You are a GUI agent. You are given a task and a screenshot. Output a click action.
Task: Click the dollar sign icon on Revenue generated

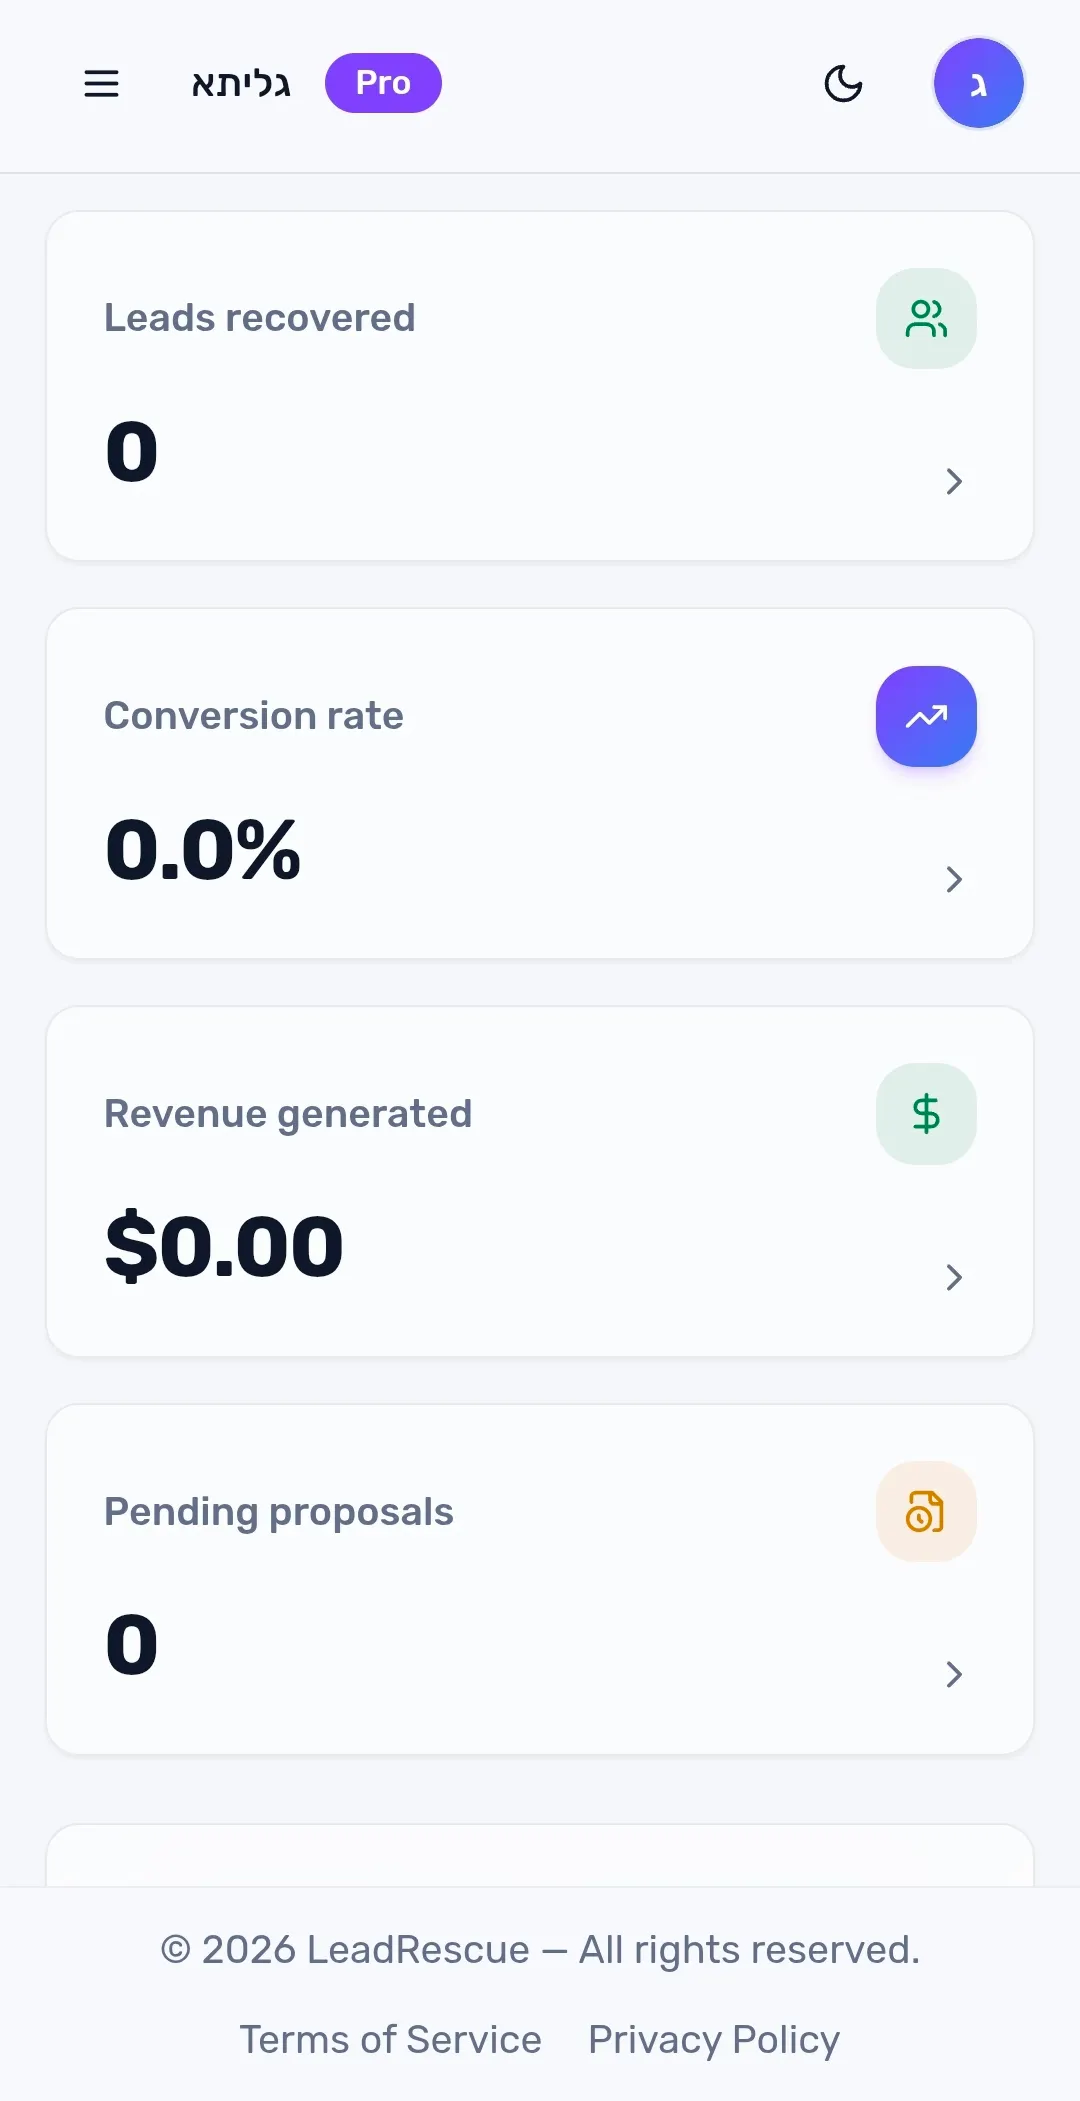pyautogui.click(x=926, y=1114)
